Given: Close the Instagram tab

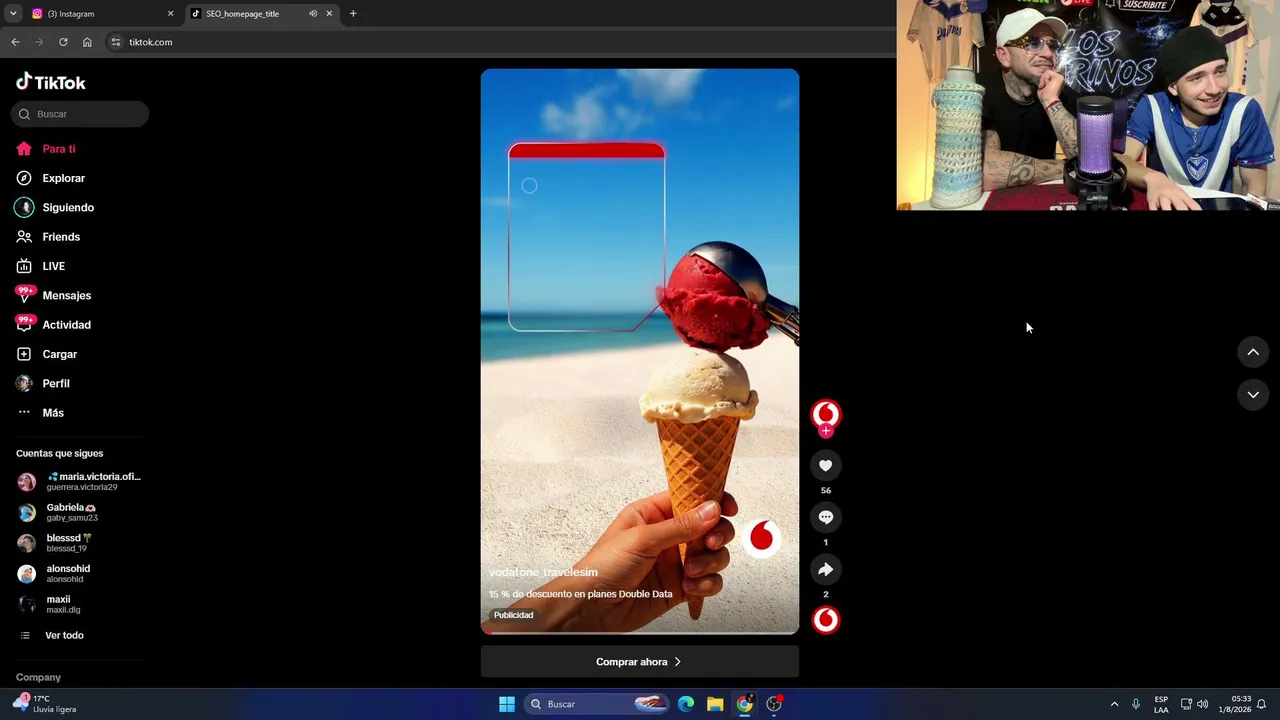Looking at the screenshot, I should [x=170, y=14].
